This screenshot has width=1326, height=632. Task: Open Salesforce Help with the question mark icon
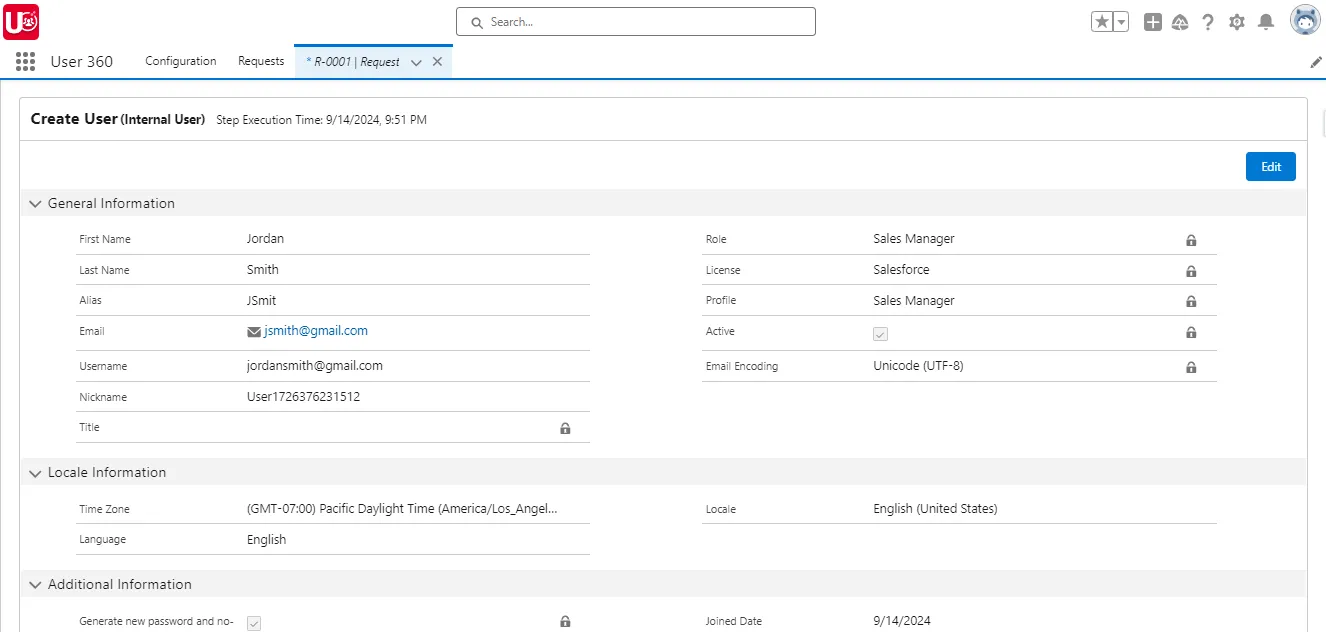click(x=1208, y=21)
